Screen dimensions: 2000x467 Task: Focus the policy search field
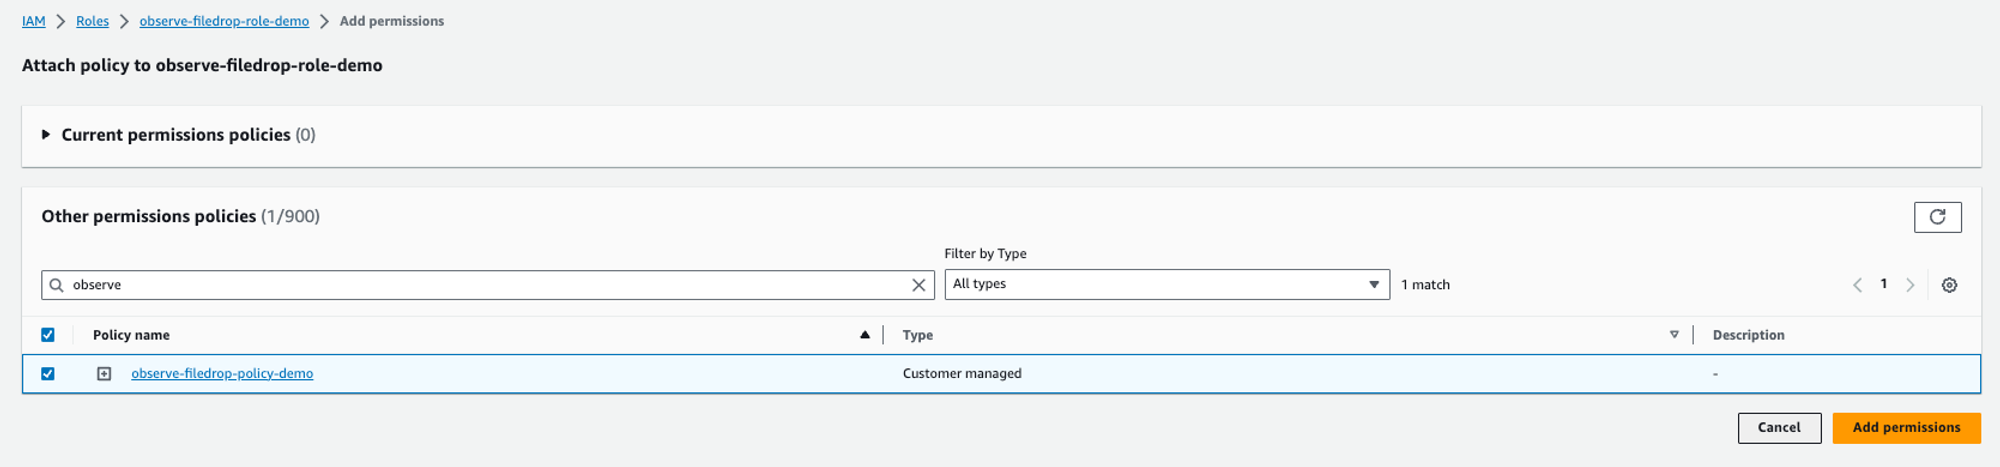(488, 285)
